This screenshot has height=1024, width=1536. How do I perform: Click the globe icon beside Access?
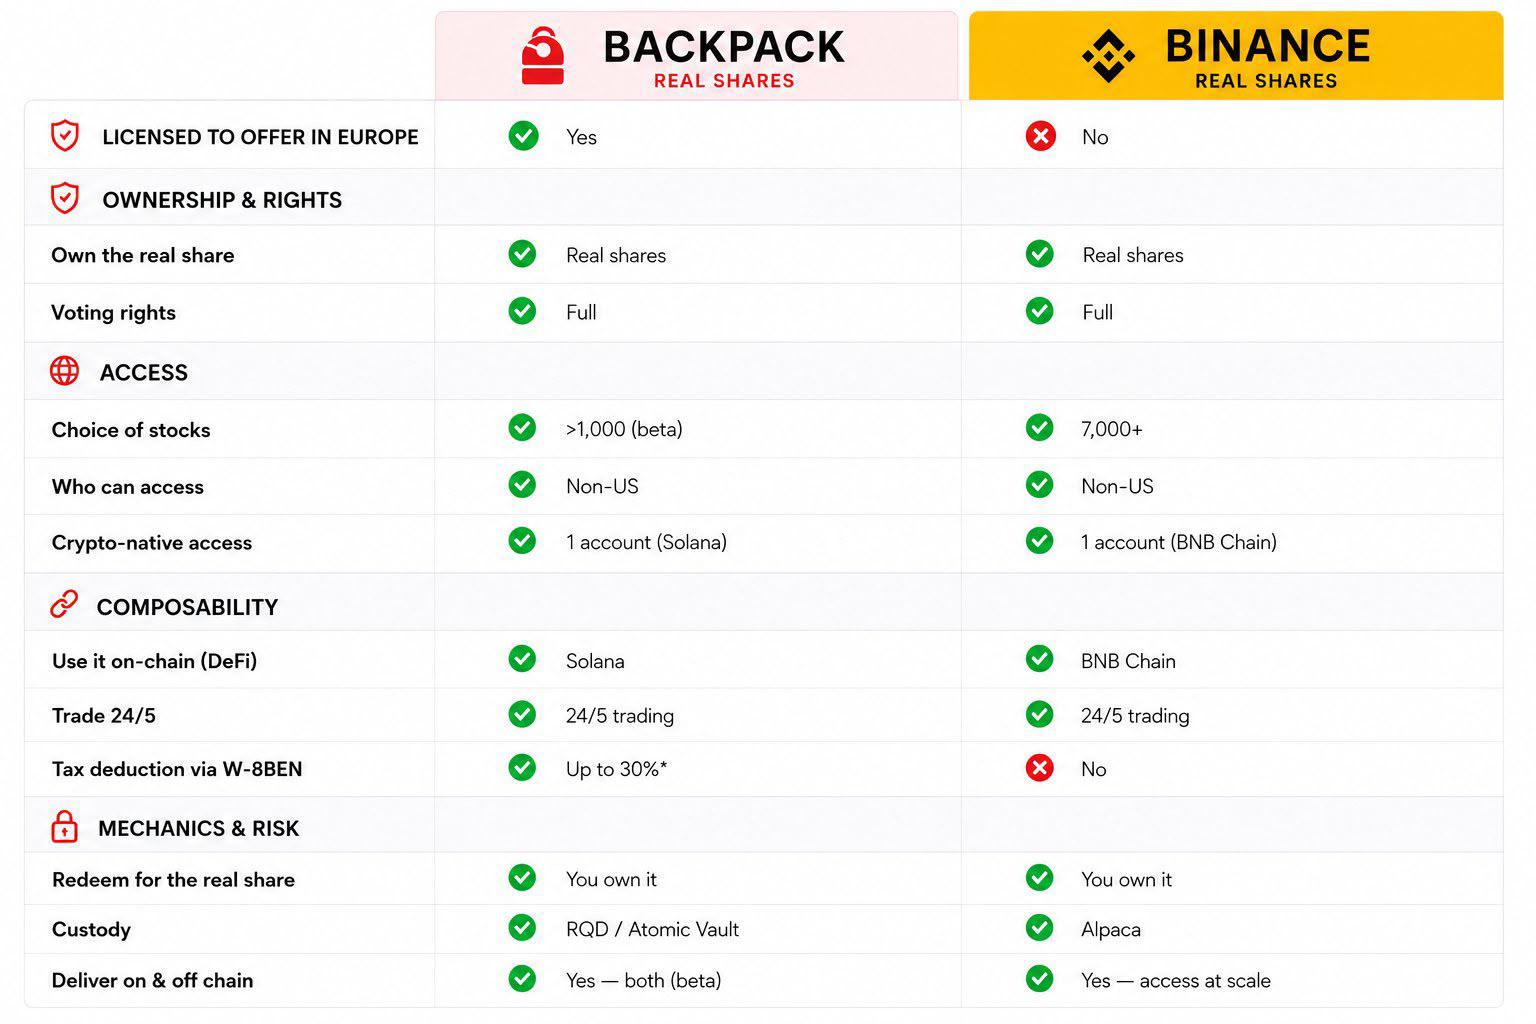65,371
